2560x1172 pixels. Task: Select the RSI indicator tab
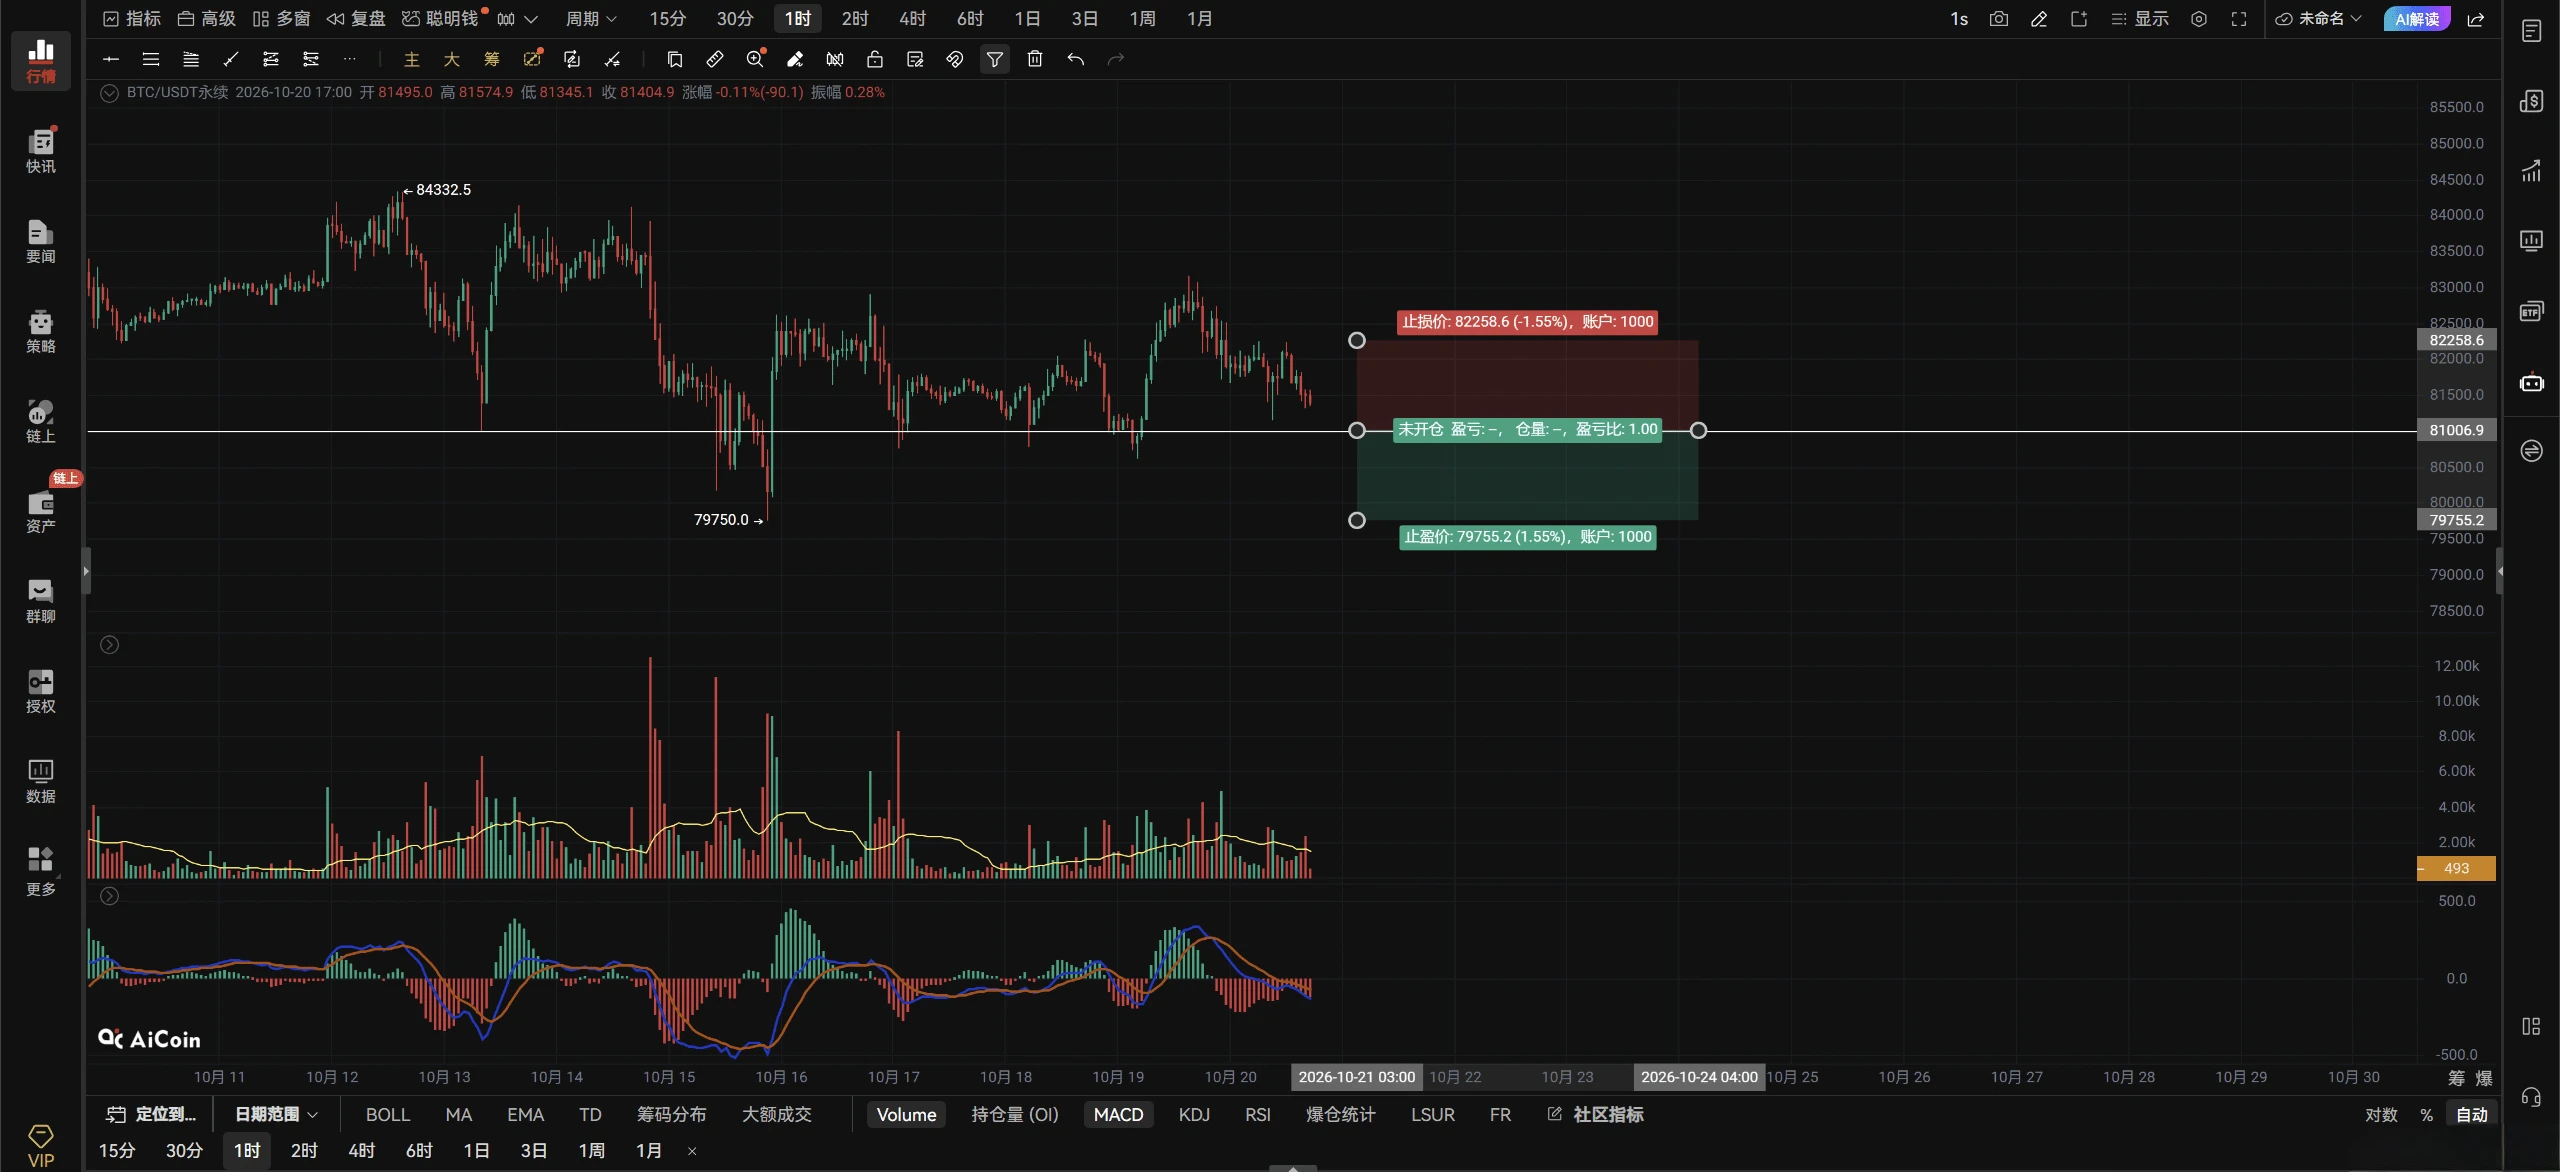[x=1258, y=1115]
